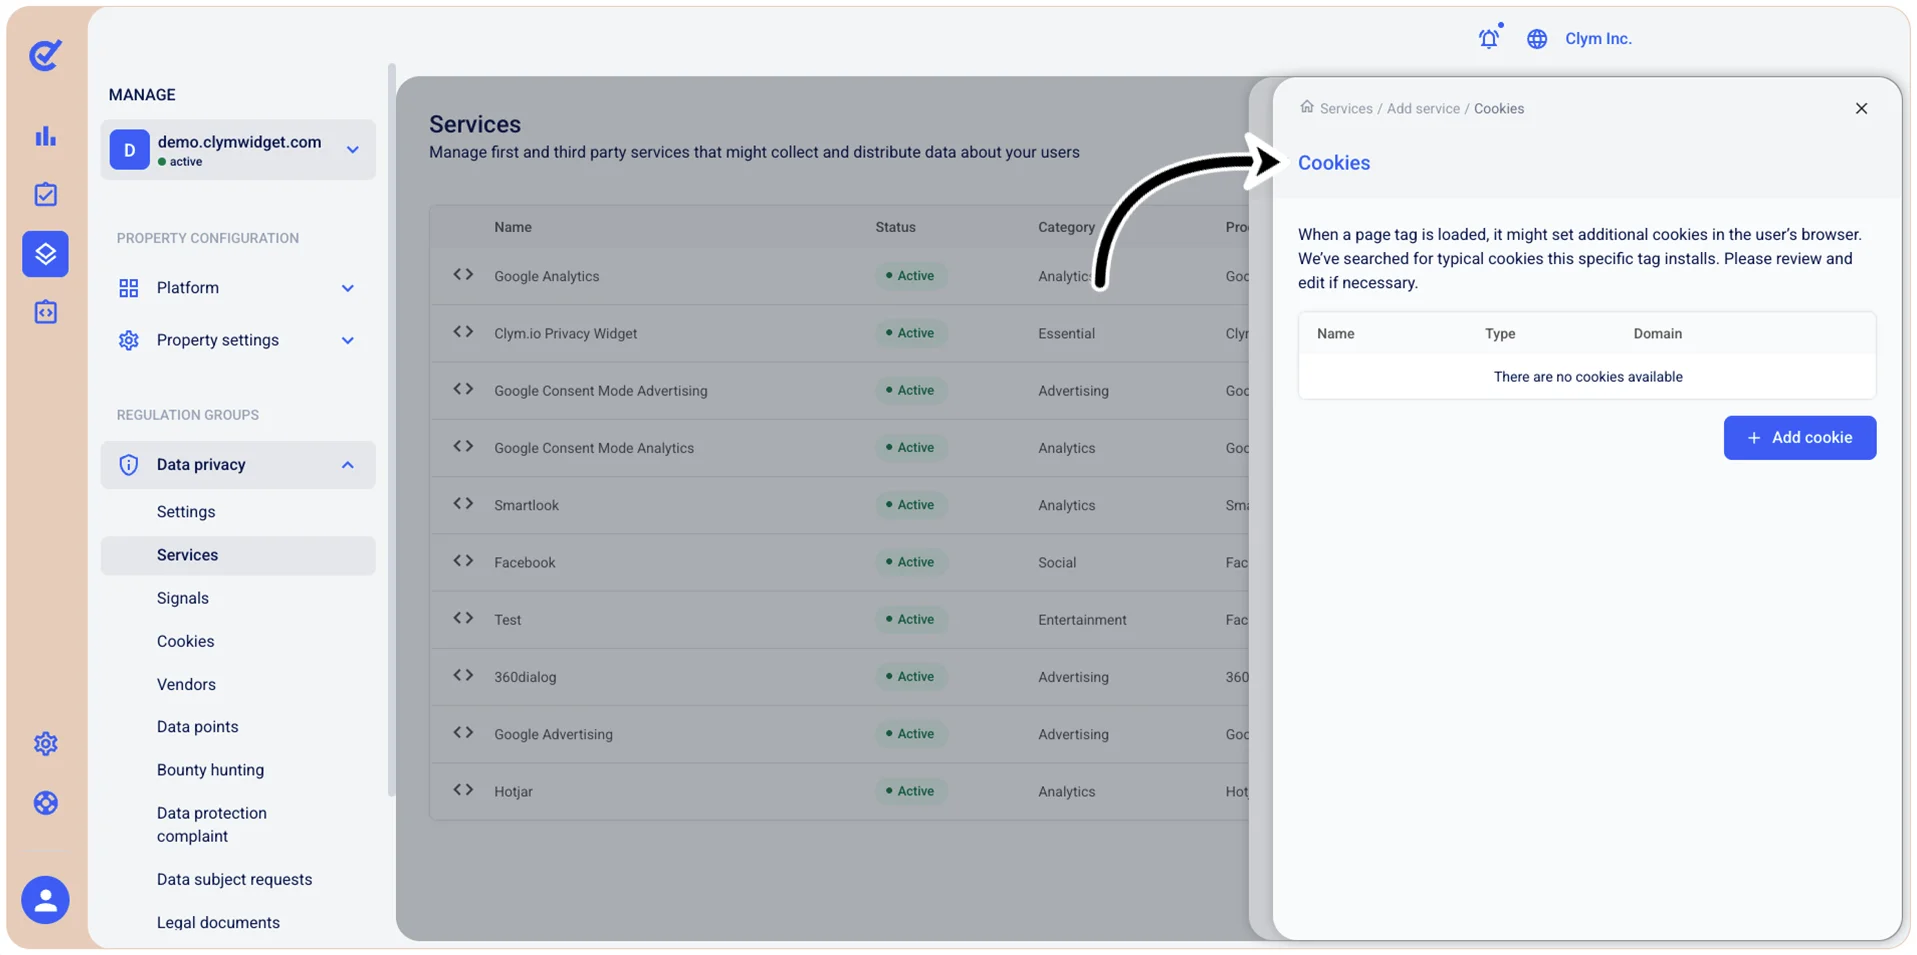Viewport: 1917px width, 955px height.
Task: Open the gear settings sidebar icon
Action: coord(45,743)
